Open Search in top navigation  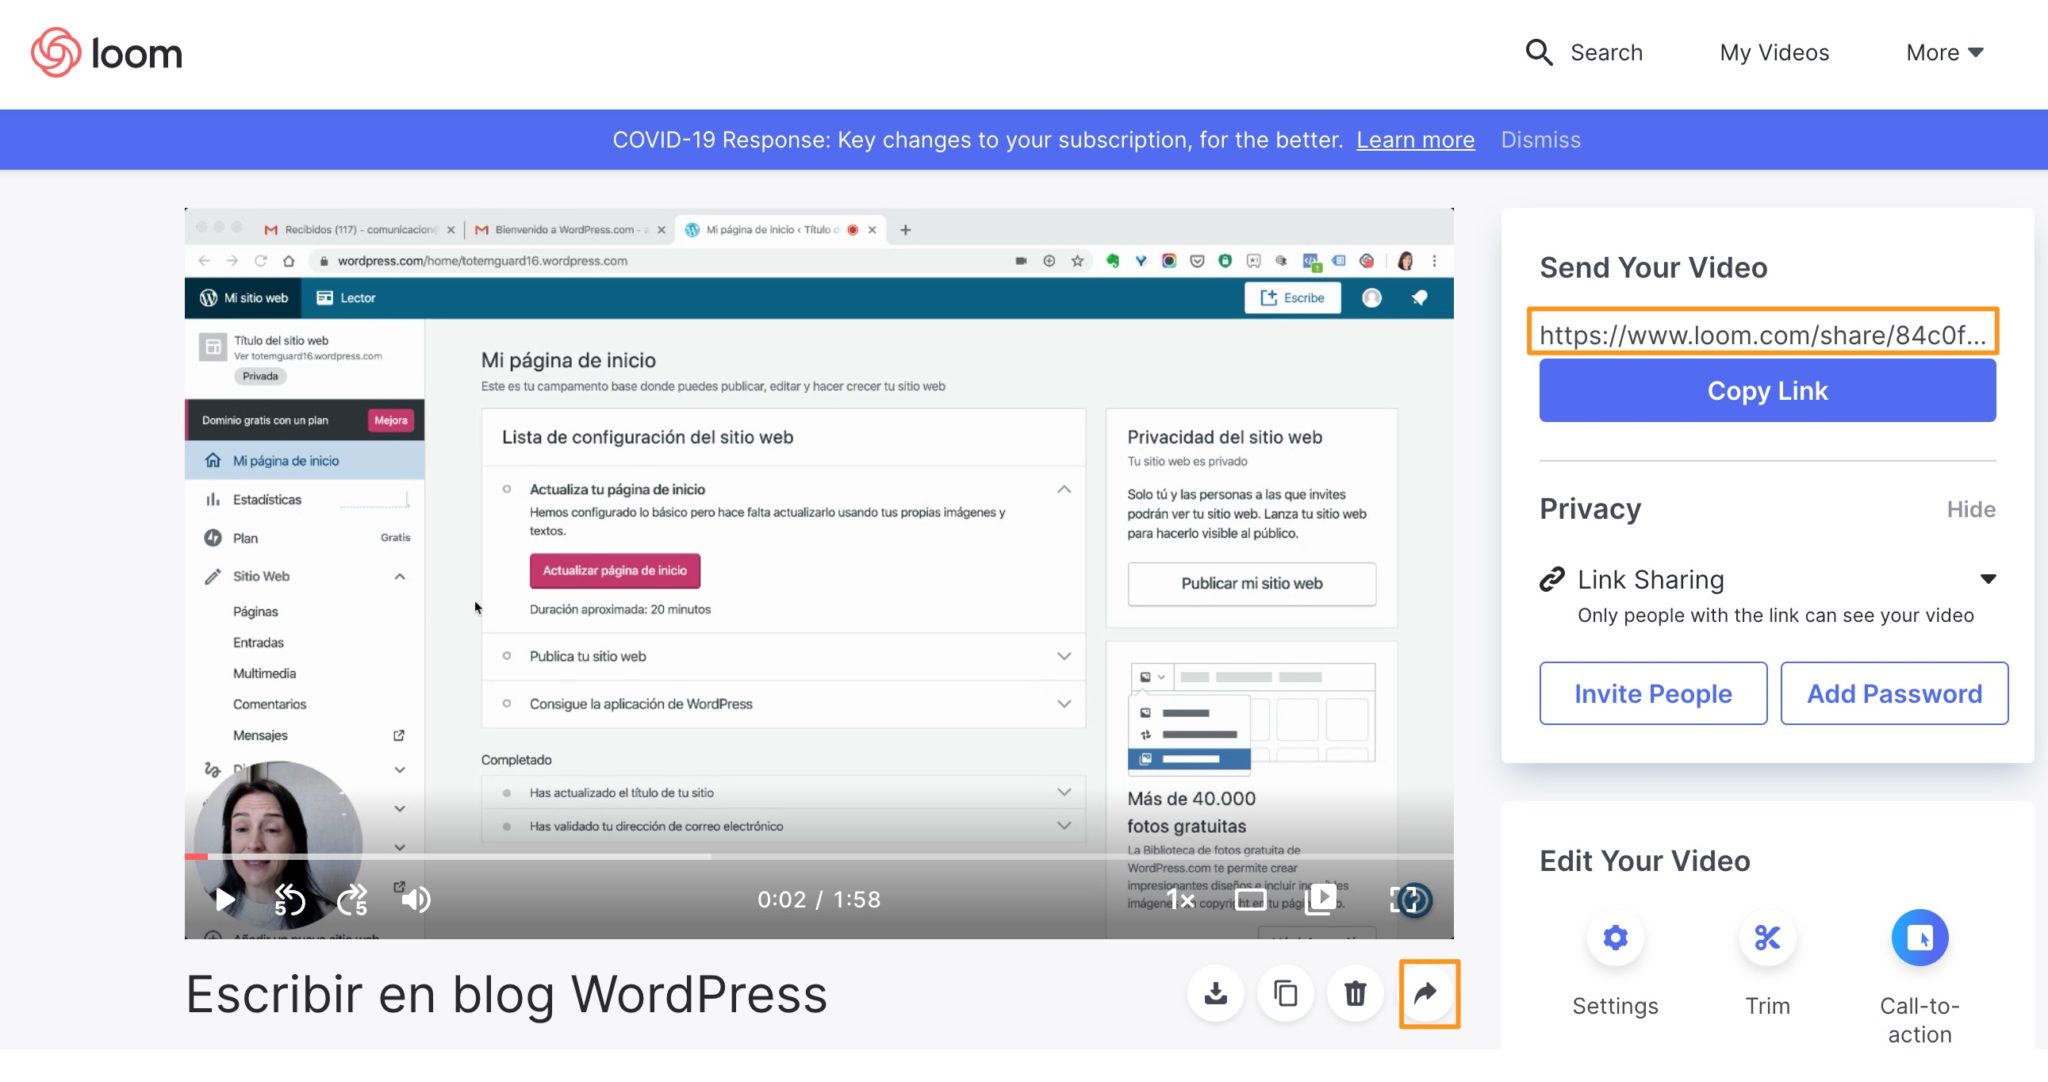[1584, 52]
